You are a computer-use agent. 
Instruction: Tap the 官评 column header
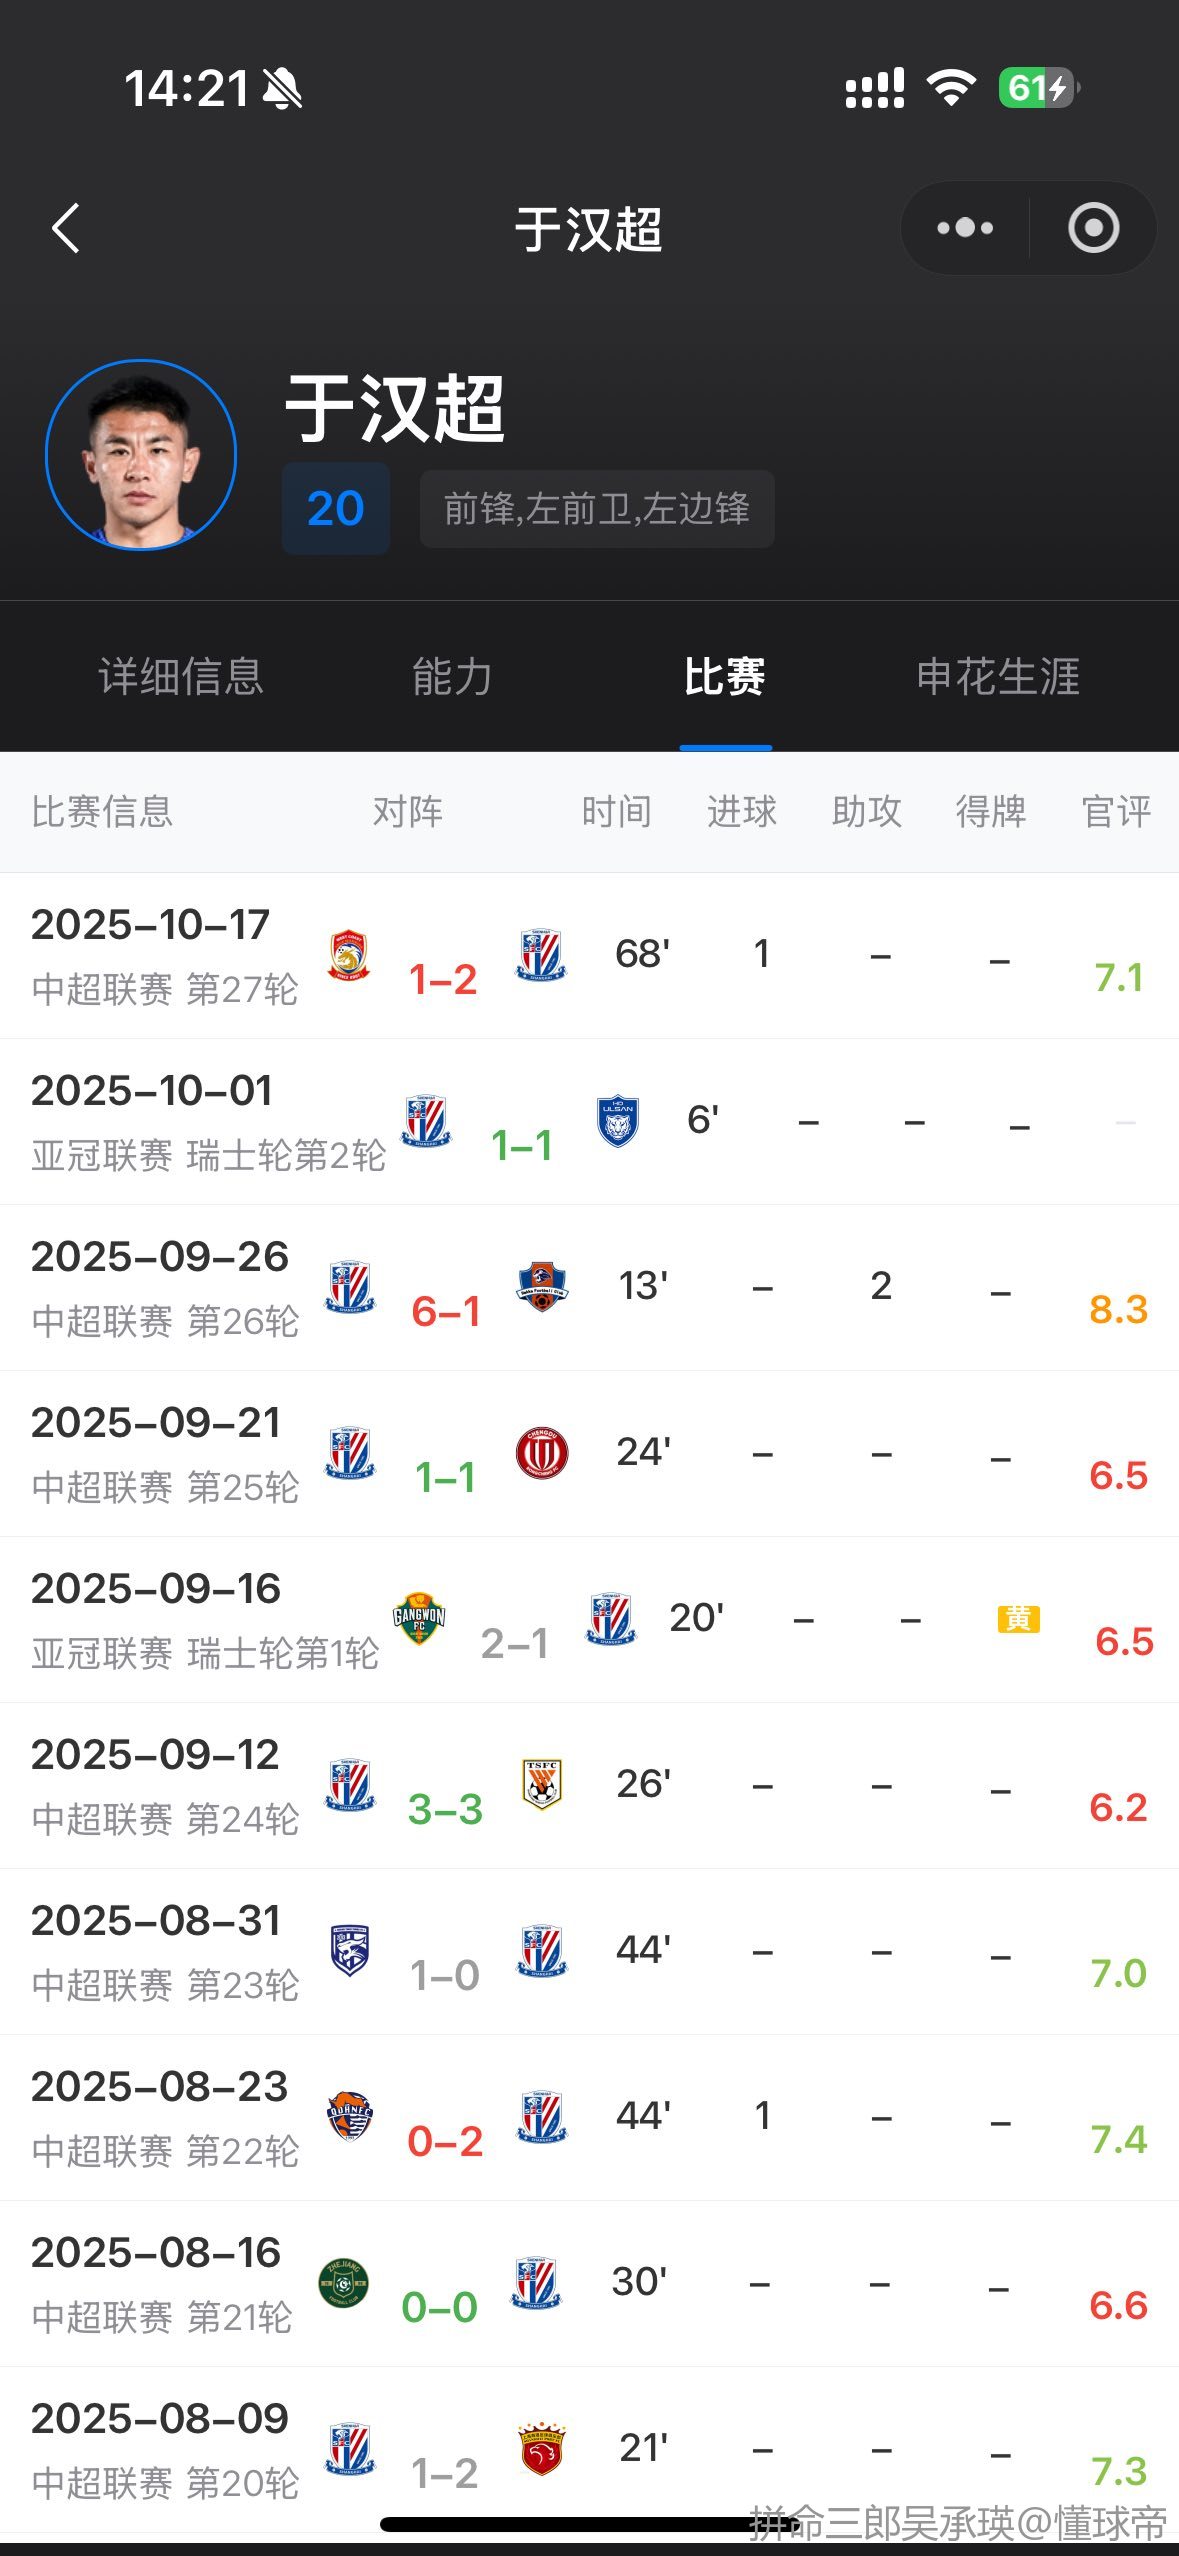[x=1116, y=811]
